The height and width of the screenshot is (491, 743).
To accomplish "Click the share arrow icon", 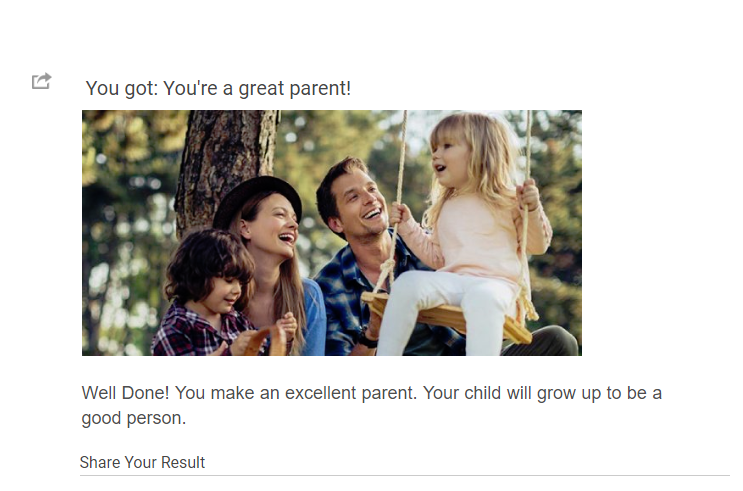I will (41, 81).
